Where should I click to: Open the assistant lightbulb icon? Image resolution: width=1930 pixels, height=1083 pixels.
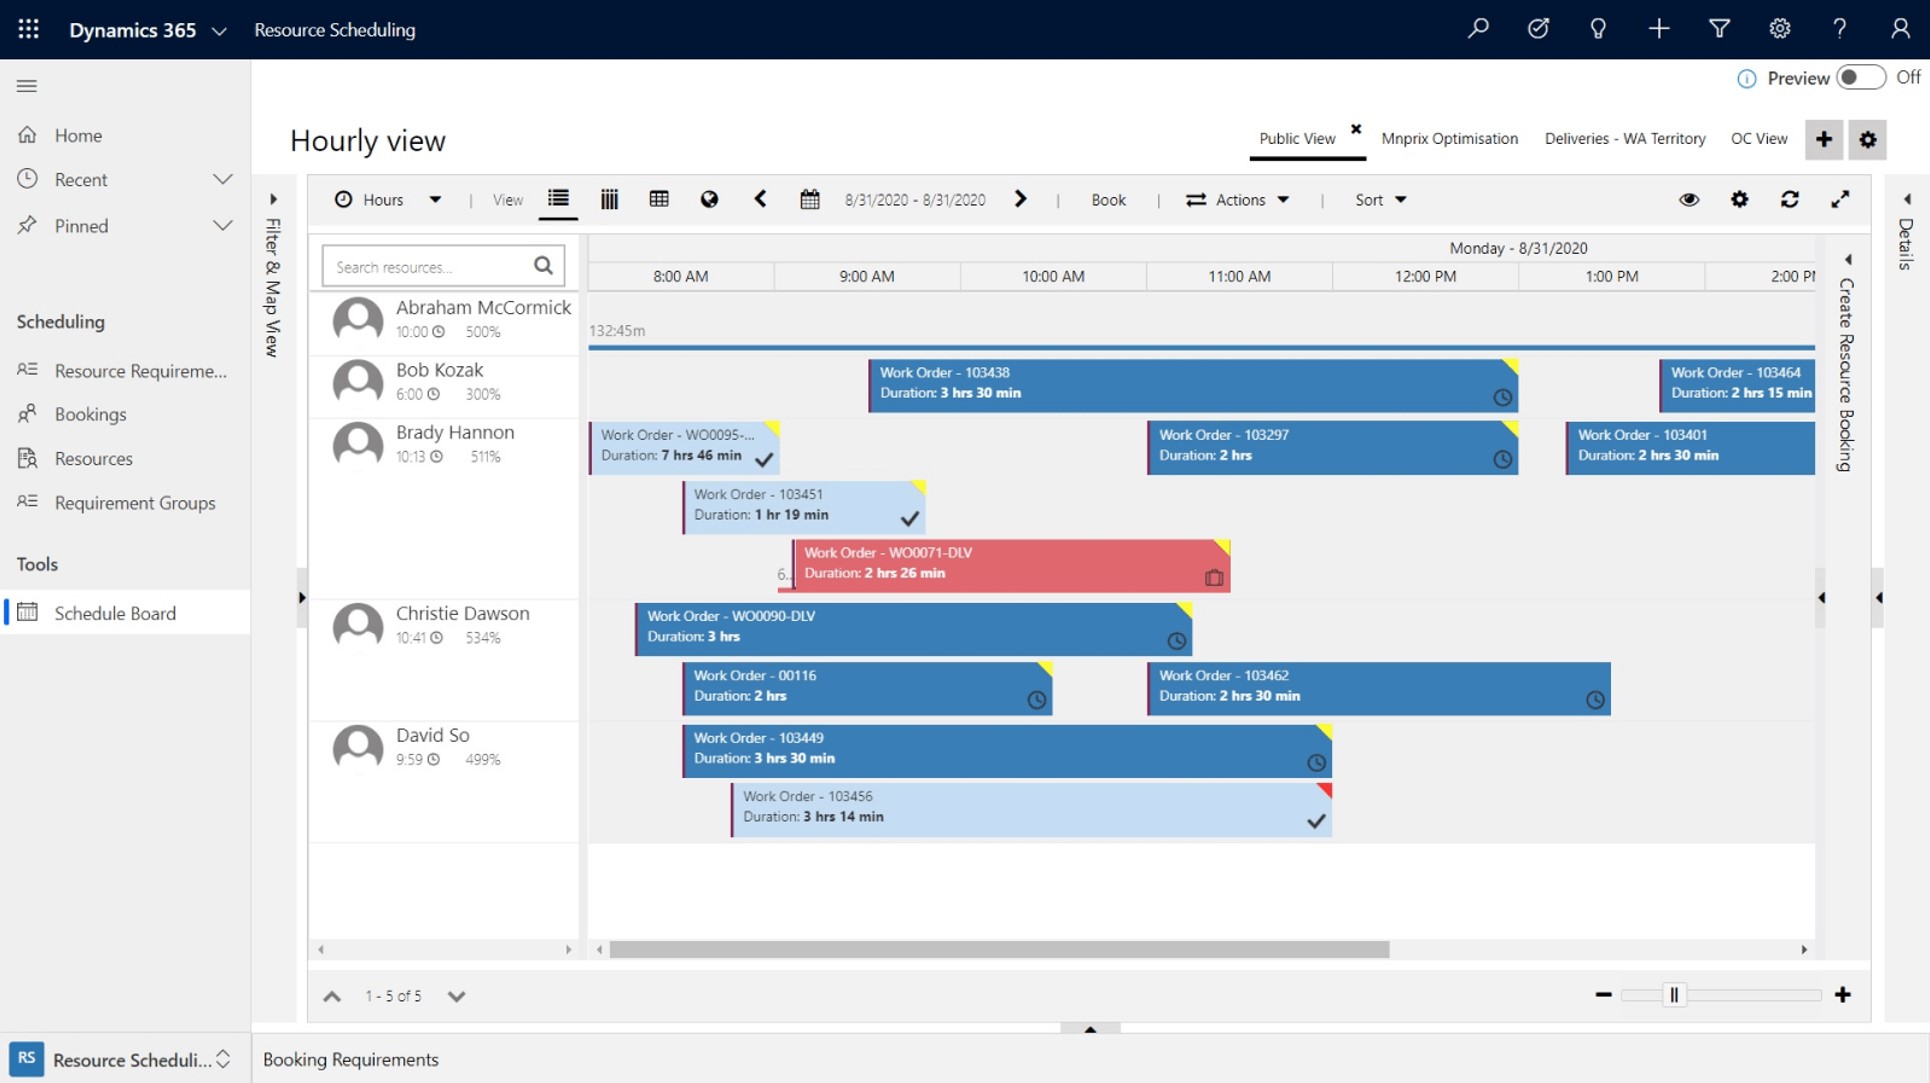click(x=1598, y=29)
